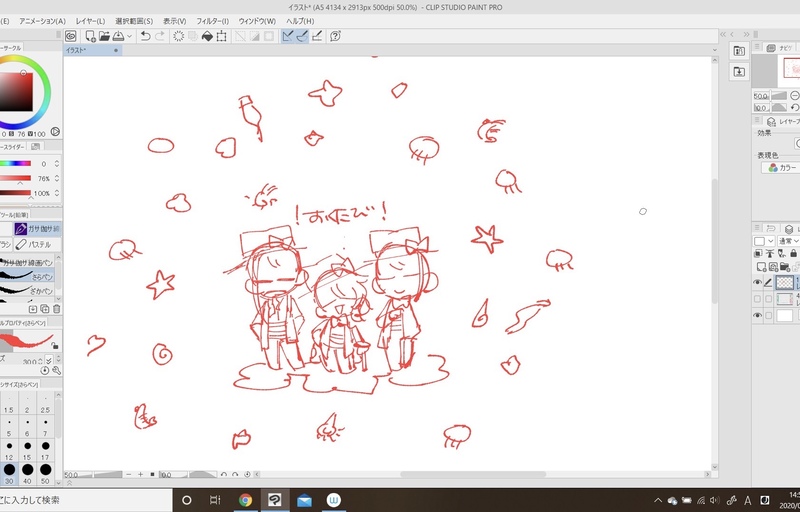
Task: Adjust the hue slider bar
Action: point(15,164)
